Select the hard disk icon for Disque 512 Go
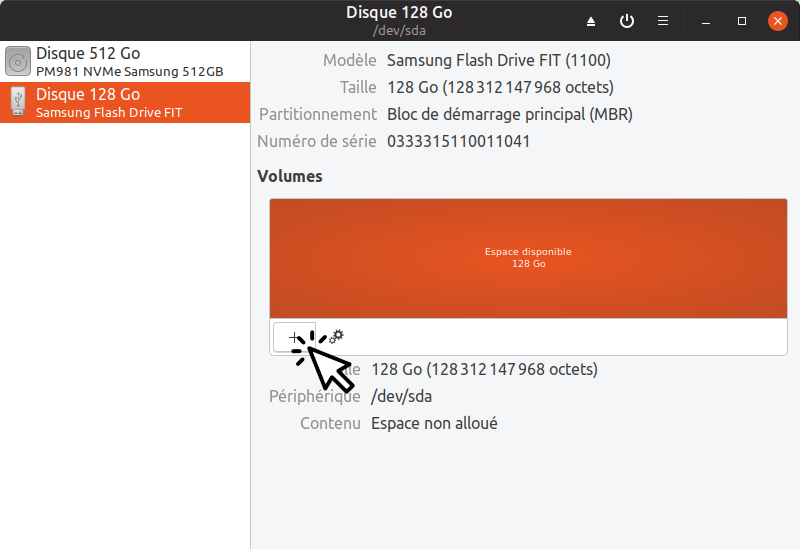800x549 pixels. click(x=18, y=61)
